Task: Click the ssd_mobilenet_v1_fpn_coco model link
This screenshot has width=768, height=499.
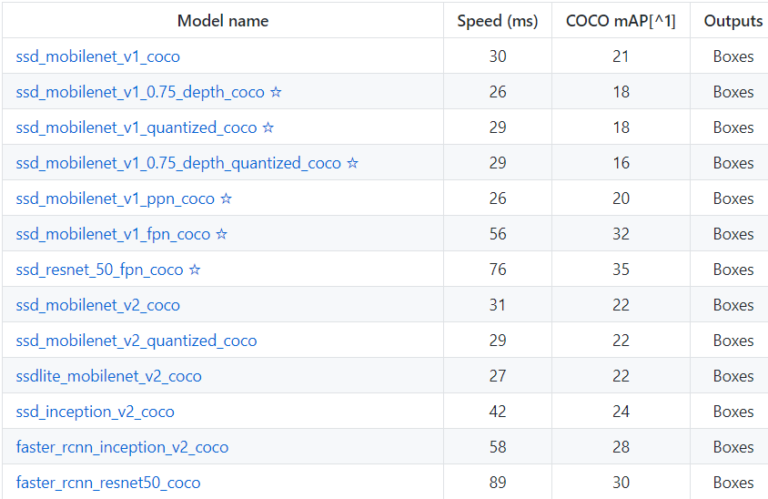Action: [x=113, y=234]
